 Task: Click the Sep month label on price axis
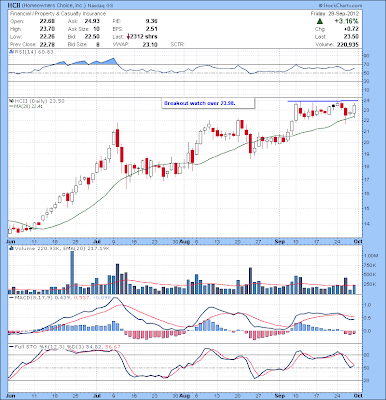point(281,242)
